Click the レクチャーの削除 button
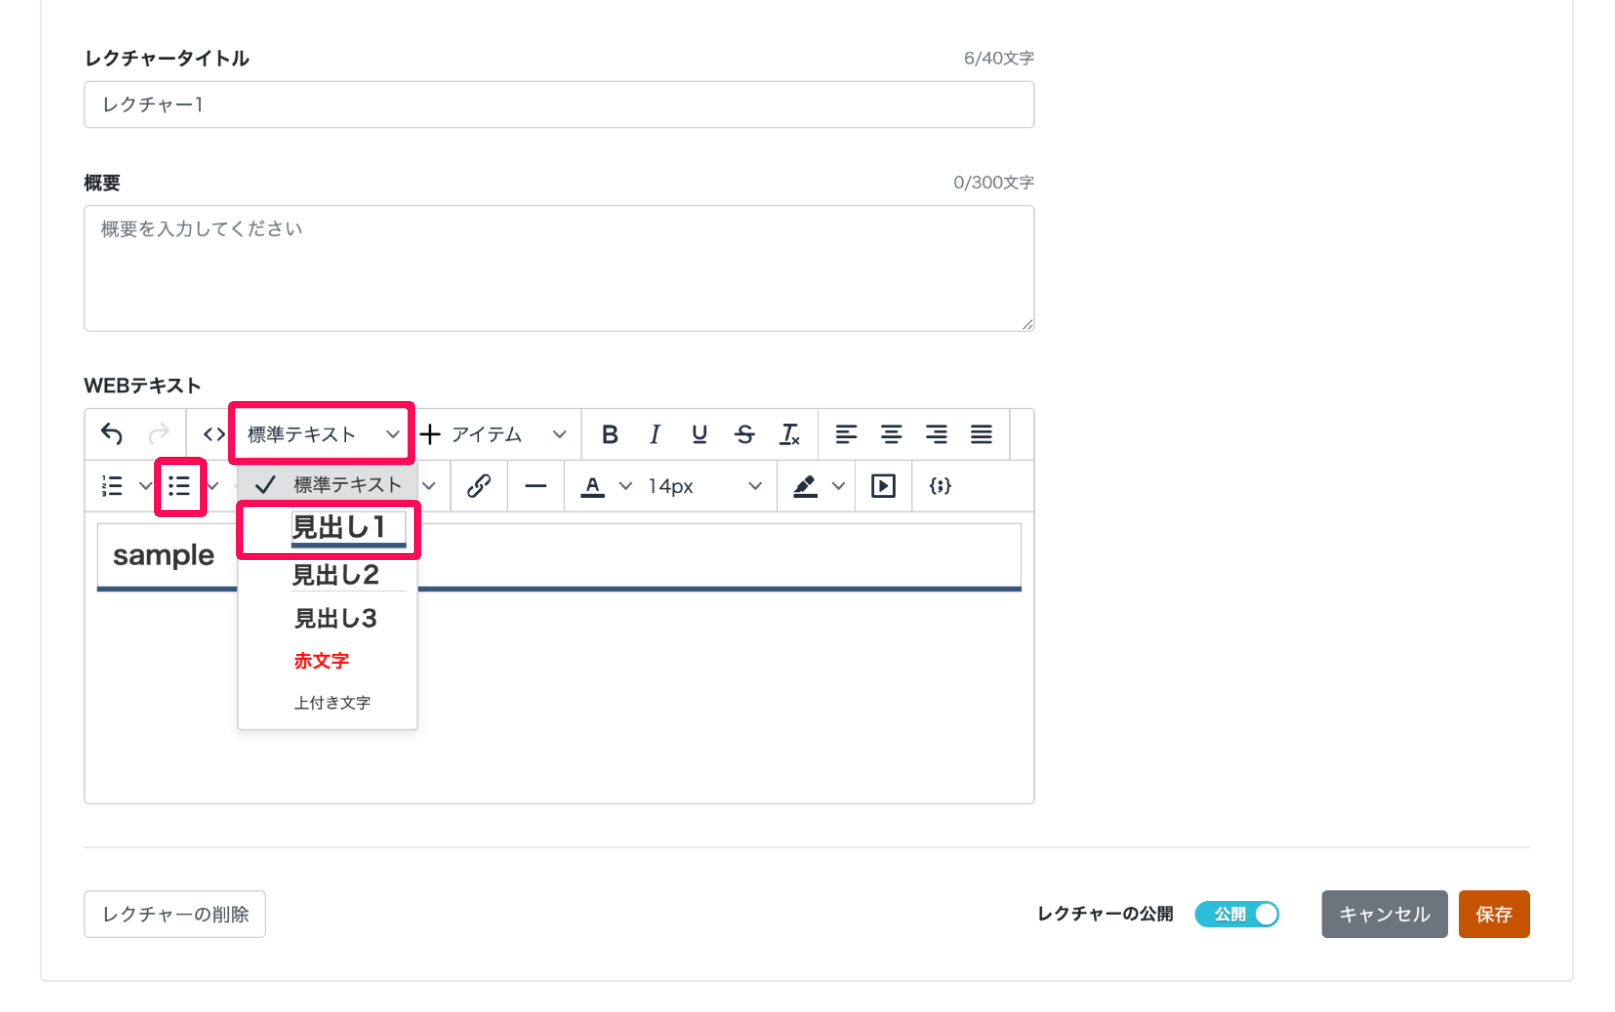The image size is (1615, 1012). [x=175, y=914]
